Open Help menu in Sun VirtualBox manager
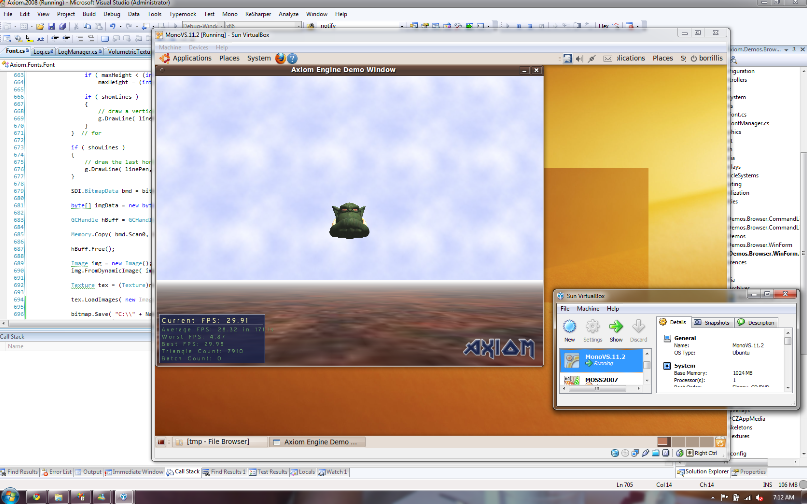807x504 pixels. pyautogui.click(x=612, y=308)
